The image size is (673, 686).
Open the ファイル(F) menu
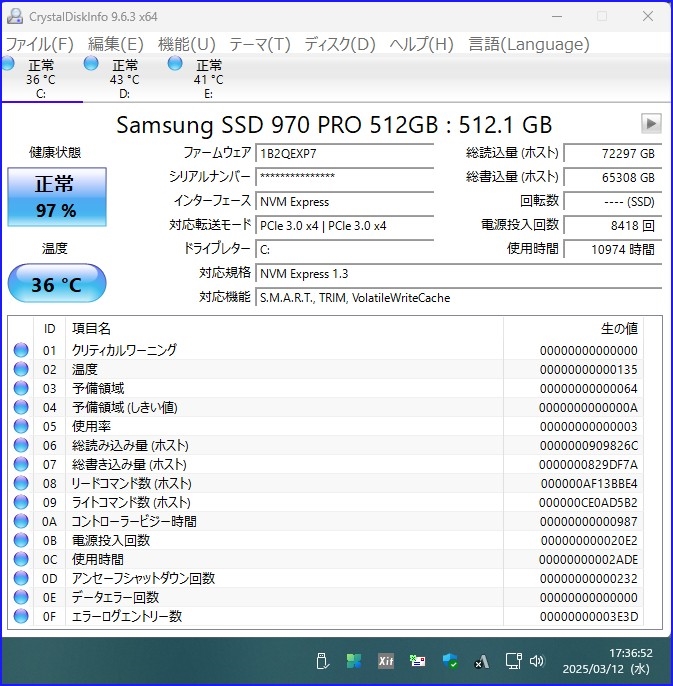[x=39, y=44]
